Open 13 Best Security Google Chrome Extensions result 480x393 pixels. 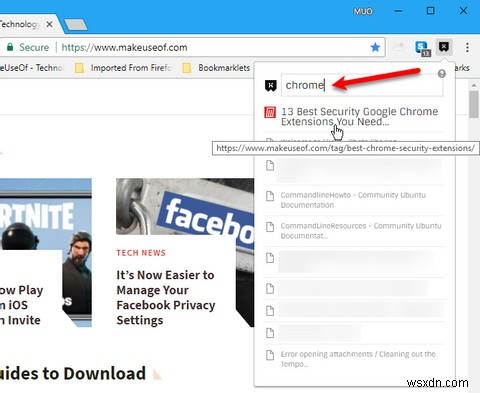(x=359, y=116)
